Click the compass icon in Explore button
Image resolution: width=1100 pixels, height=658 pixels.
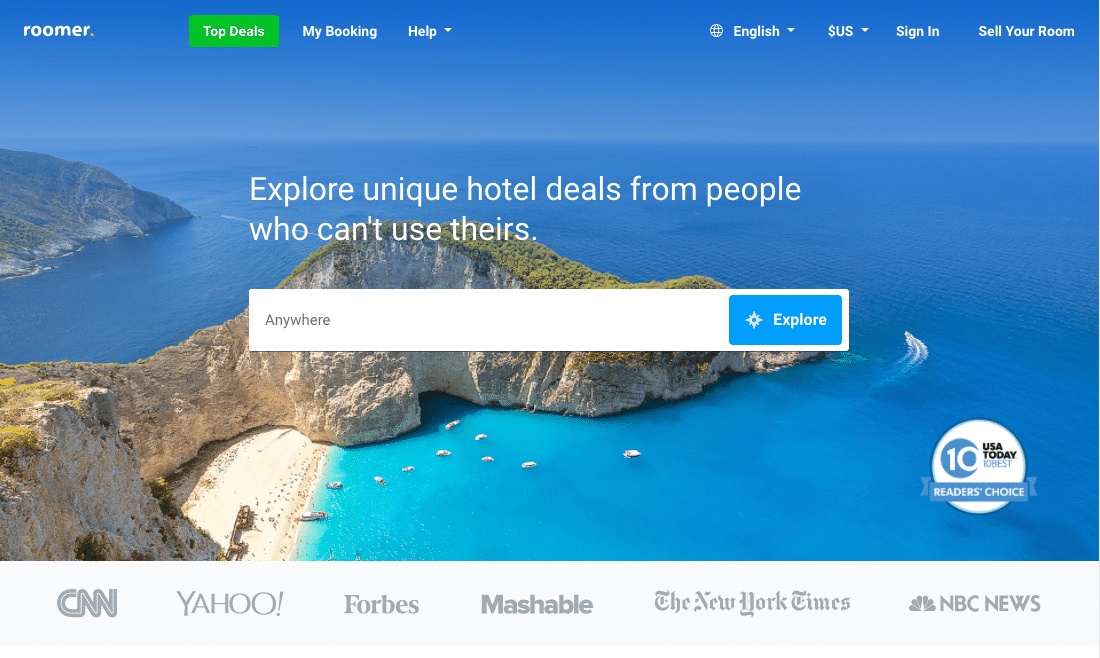coord(754,320)
